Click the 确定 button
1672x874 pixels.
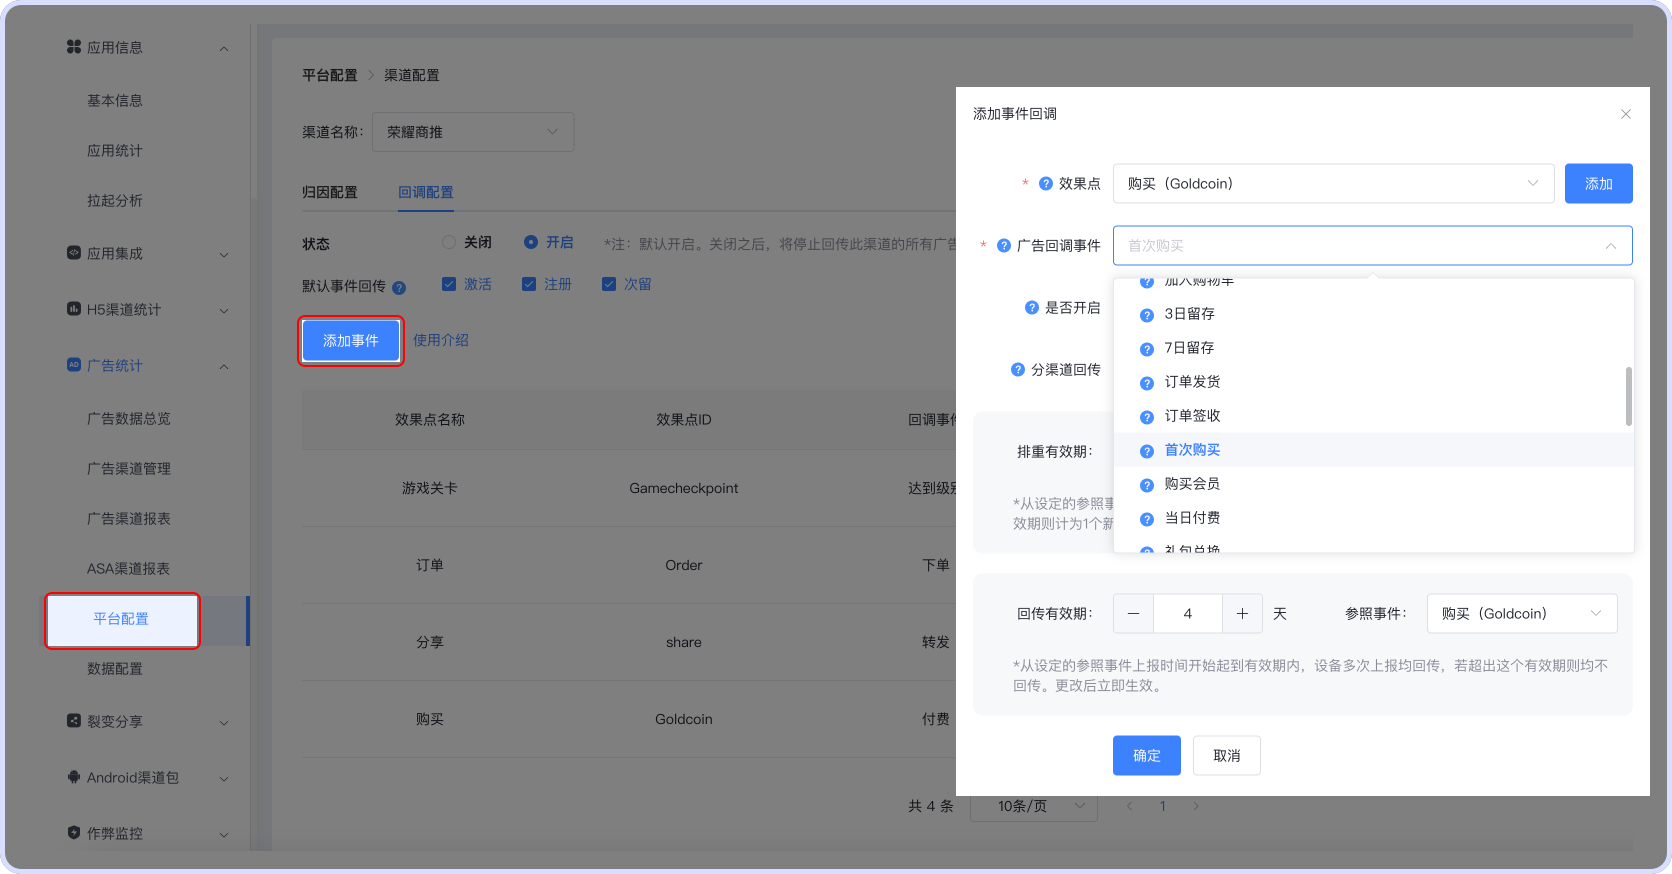1147,756
